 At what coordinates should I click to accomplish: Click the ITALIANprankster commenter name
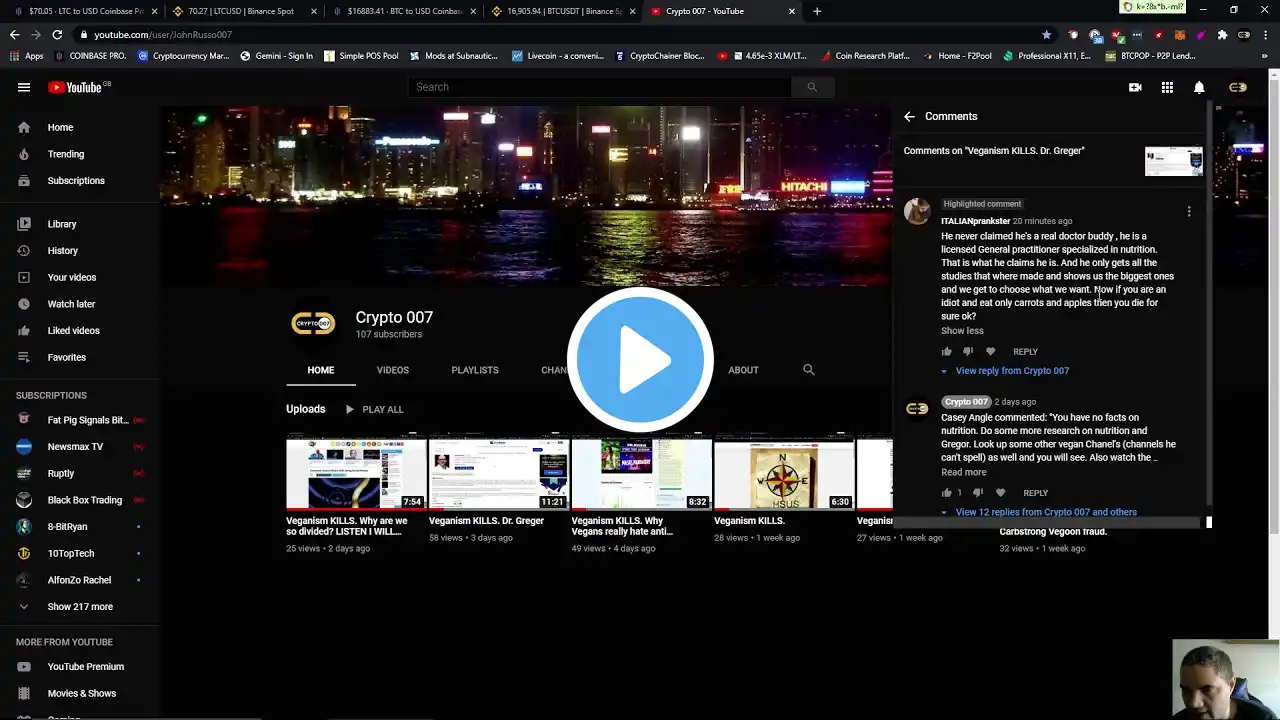coord(975,221)
